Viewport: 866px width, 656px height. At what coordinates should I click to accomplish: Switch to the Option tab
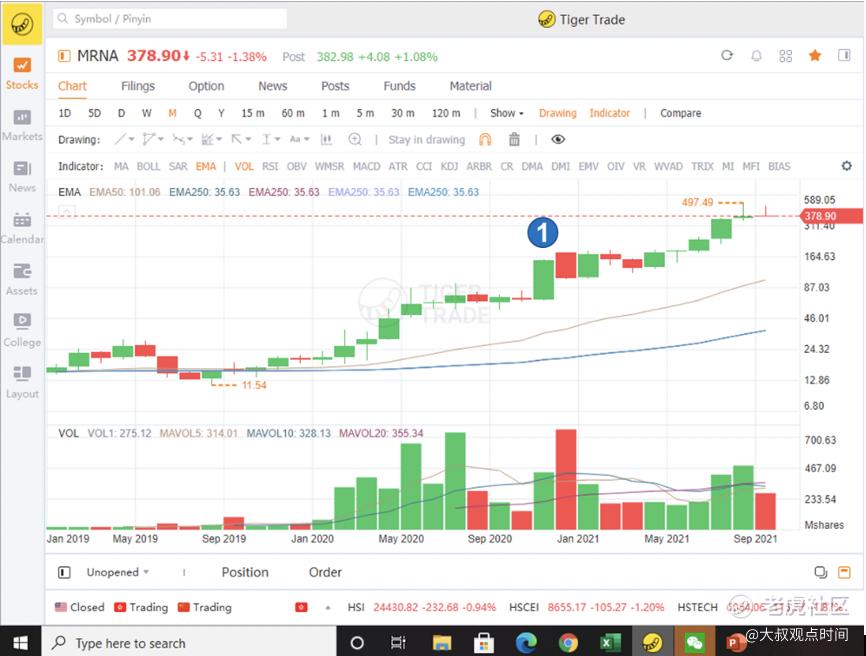pos(206,86)
